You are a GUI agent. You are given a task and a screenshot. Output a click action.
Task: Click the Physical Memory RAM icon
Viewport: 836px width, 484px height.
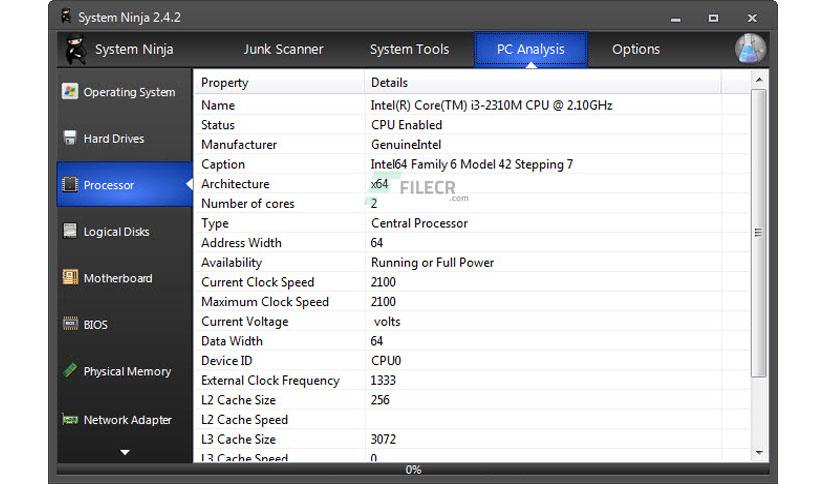pyautogui.click(x=70, y=370)
